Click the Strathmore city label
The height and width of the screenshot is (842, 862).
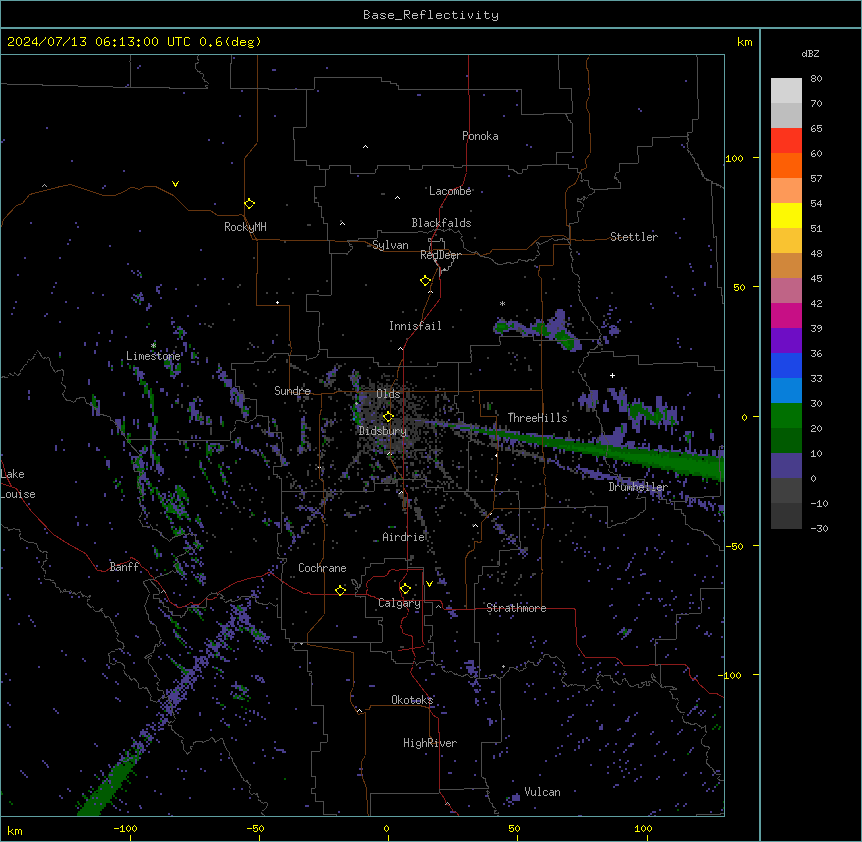coord(516,608)
